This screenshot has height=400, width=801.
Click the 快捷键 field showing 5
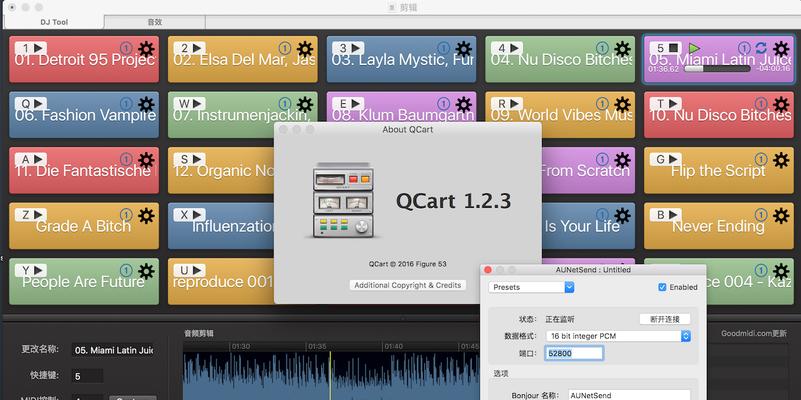(x=87, y=376)
